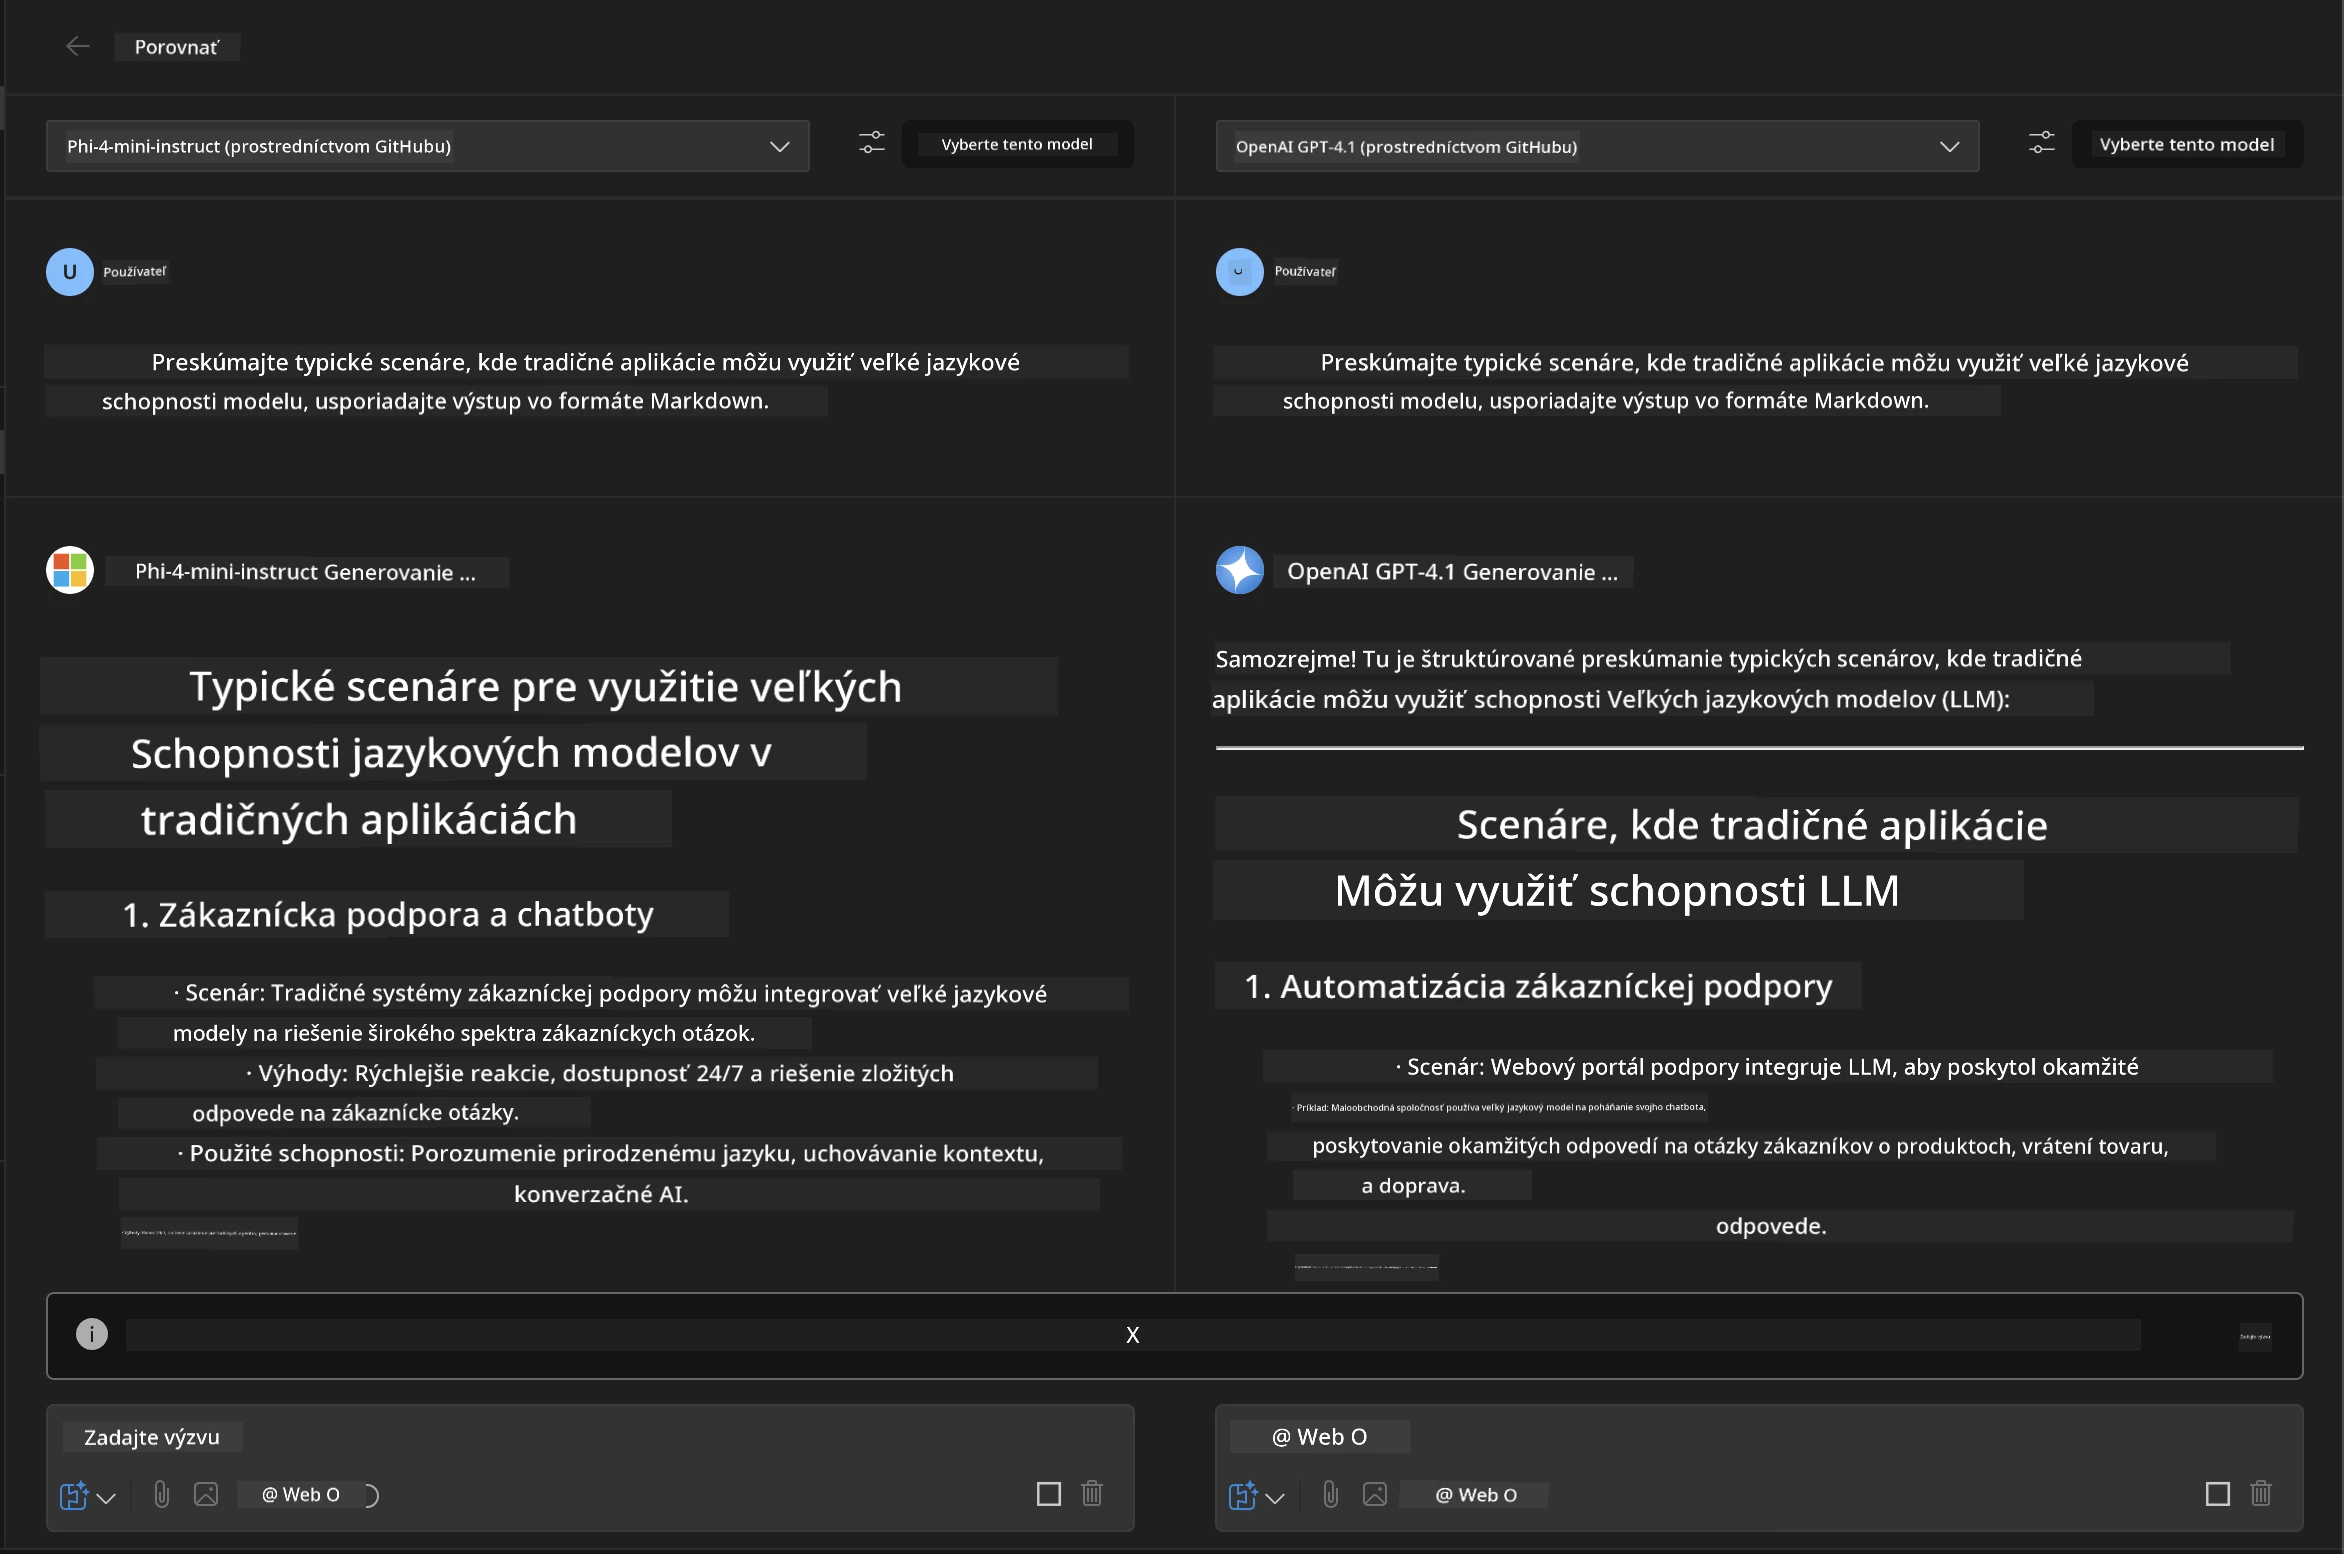Click the tradičných aplikáciách heading line
2344x1554 pixels.
tap(358, 820)
